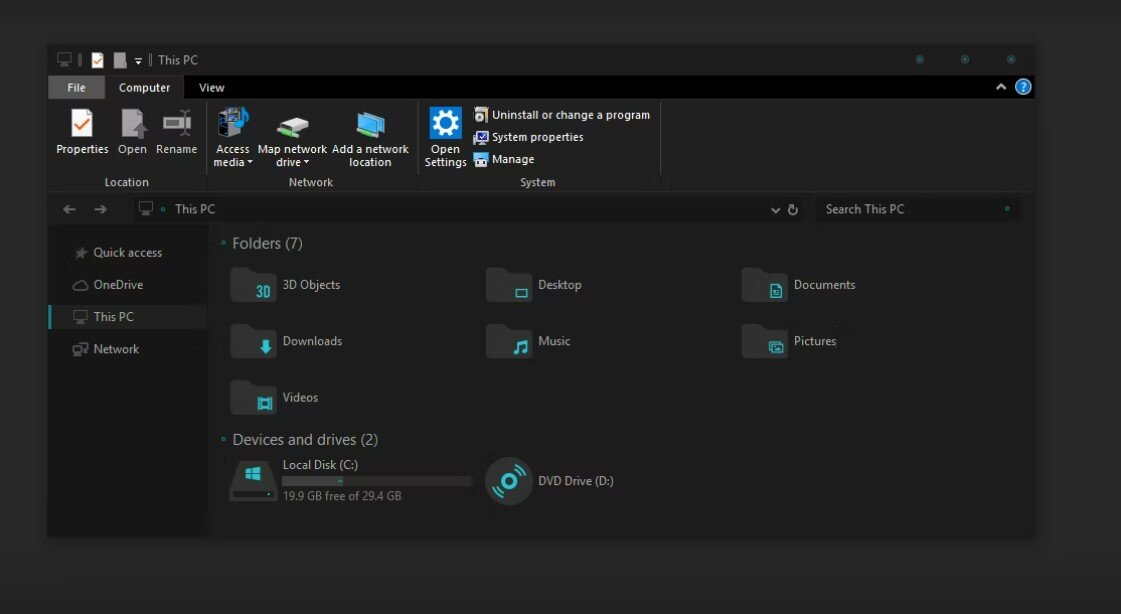This screenshot has width=1121, height=614.
Task: Click Uninstall or change a program
Action: 562,115
